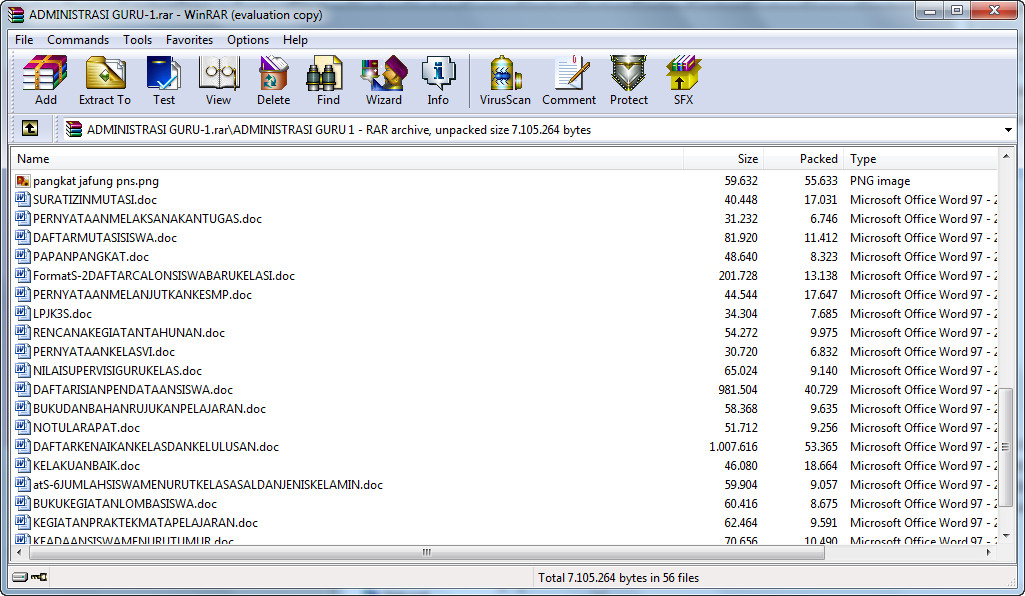The height and width of the screenshot is (596, 1025).
Task: Select KEGIATANPRAKTEKMATAPELAJARAN.doc file name
Action: 145,523
